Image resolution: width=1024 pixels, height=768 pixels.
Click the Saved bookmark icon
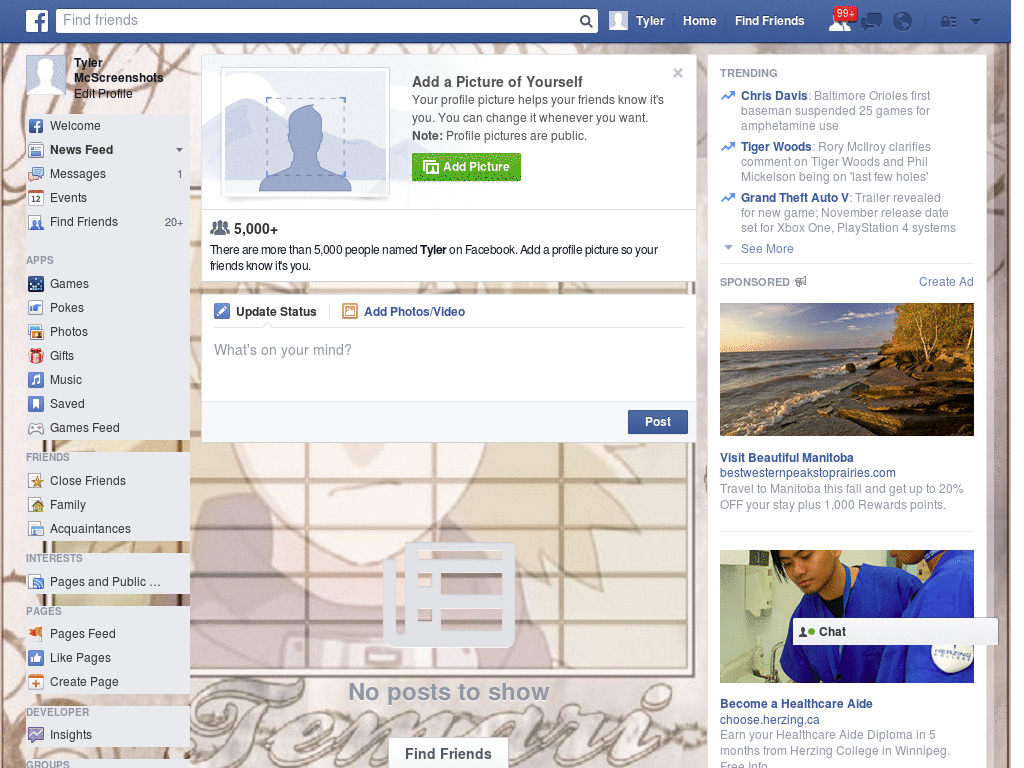tap(36, 404)
